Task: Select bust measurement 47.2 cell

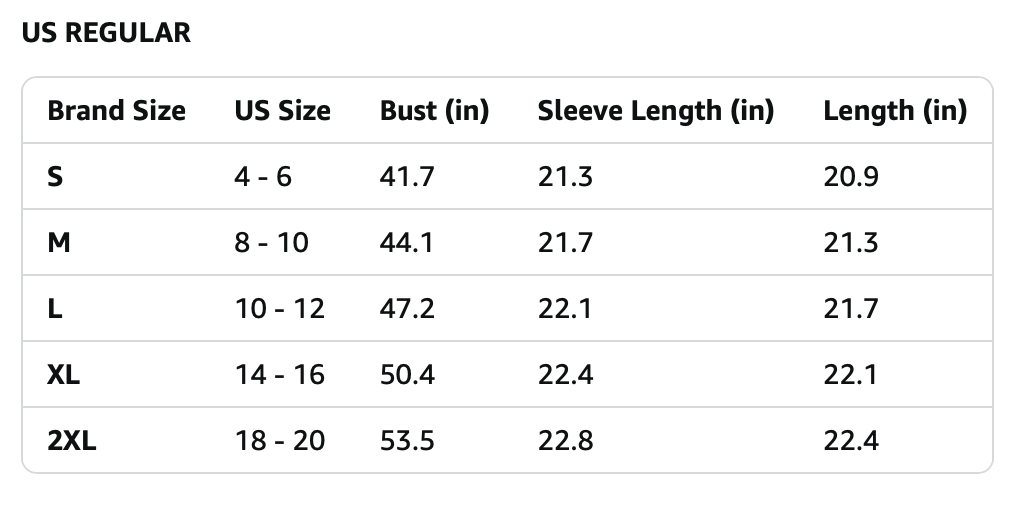Action: pyautogui.click(x=407, y=308)
